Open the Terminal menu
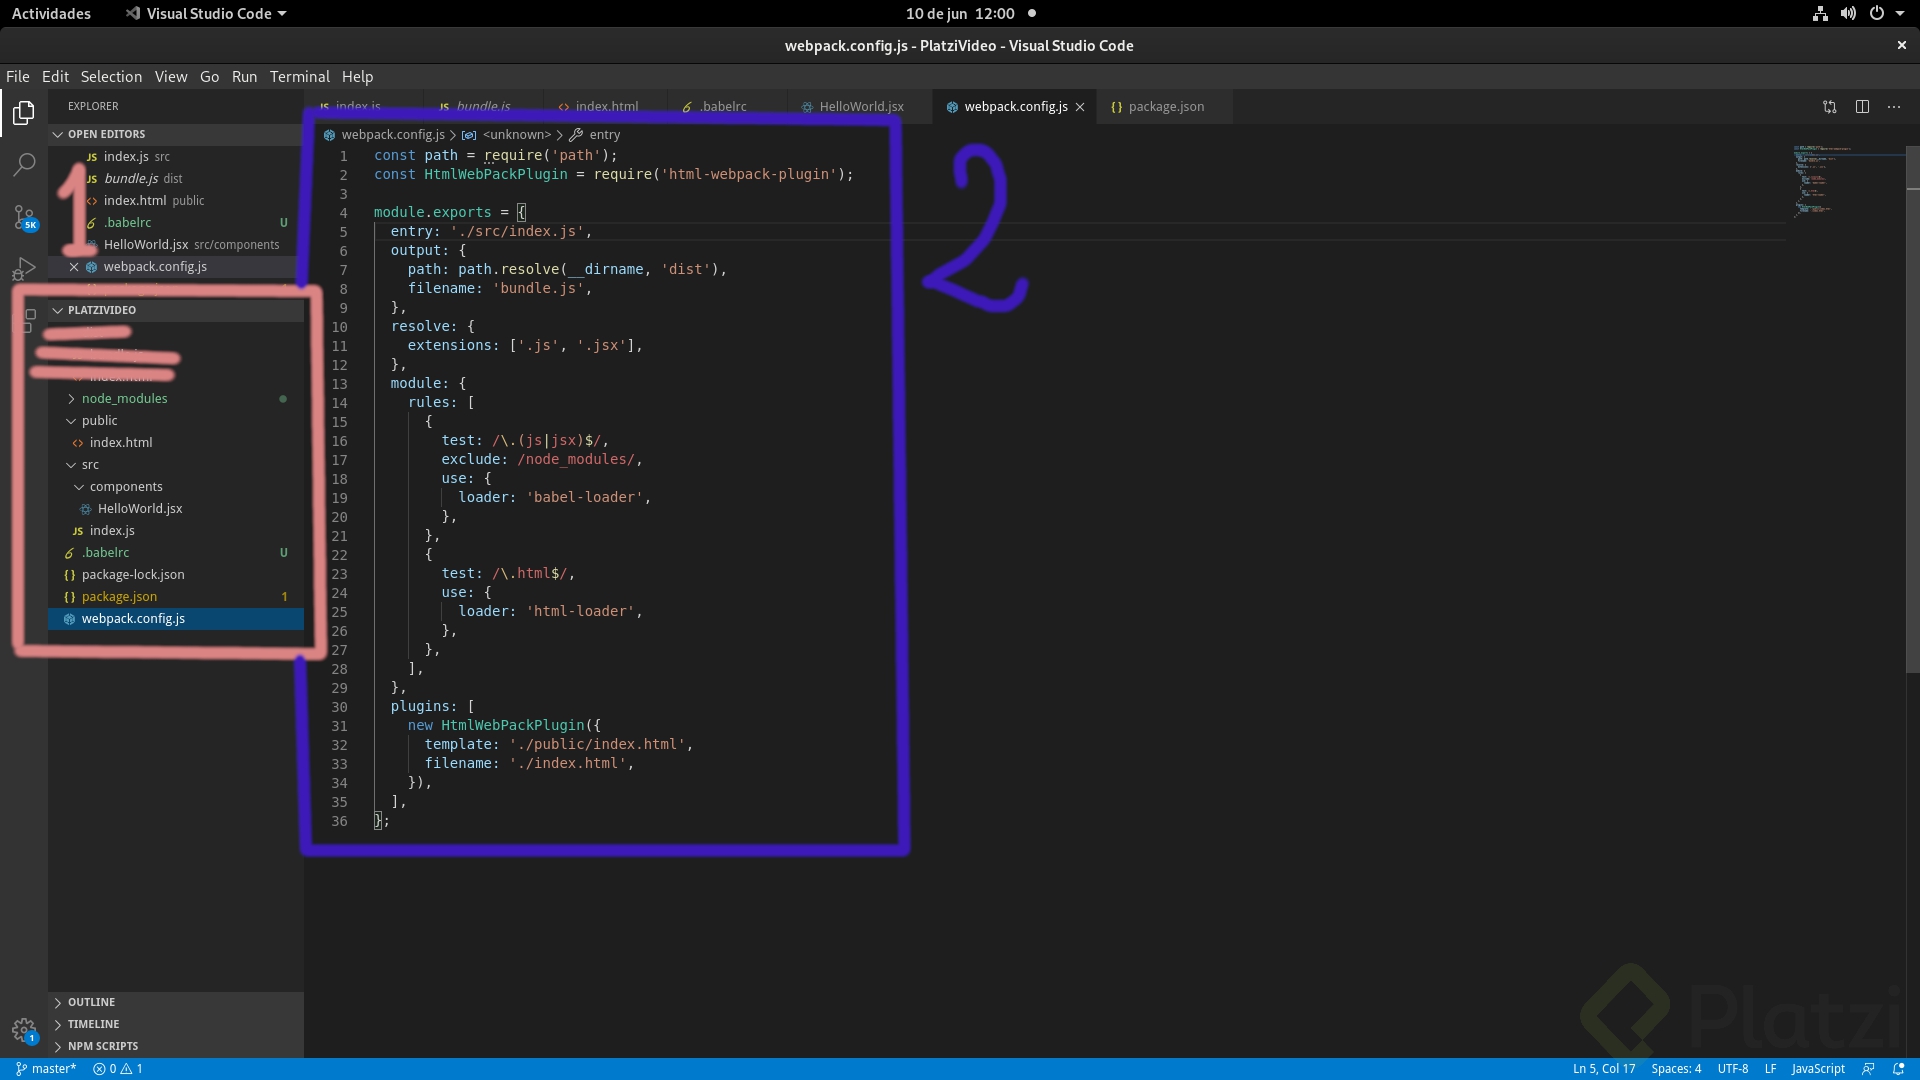The image size is (1920, 1080). click(x=299, y=76)
